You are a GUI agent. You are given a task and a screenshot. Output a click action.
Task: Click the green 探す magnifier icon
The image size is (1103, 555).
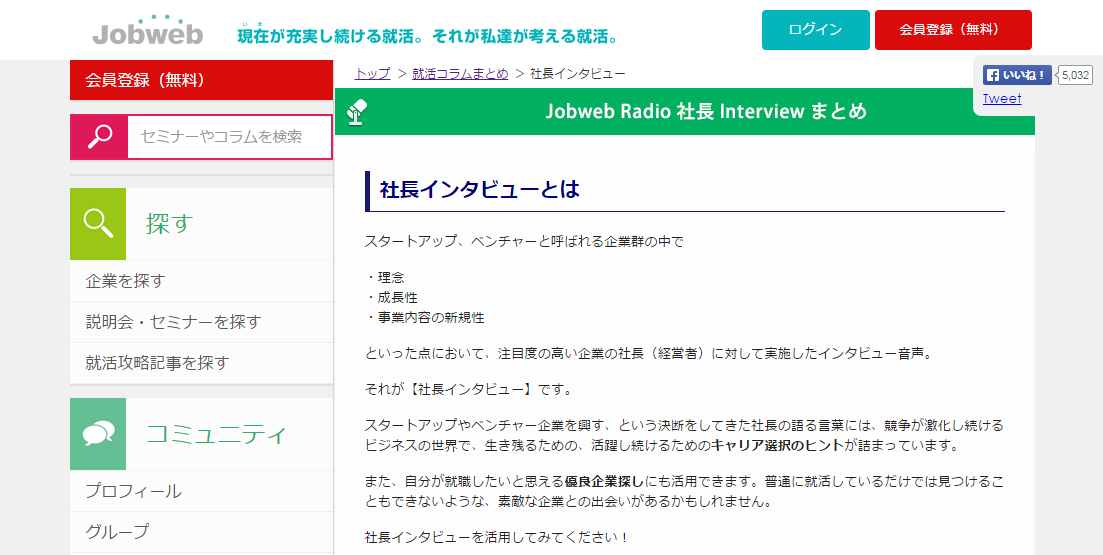click(98, 224)
